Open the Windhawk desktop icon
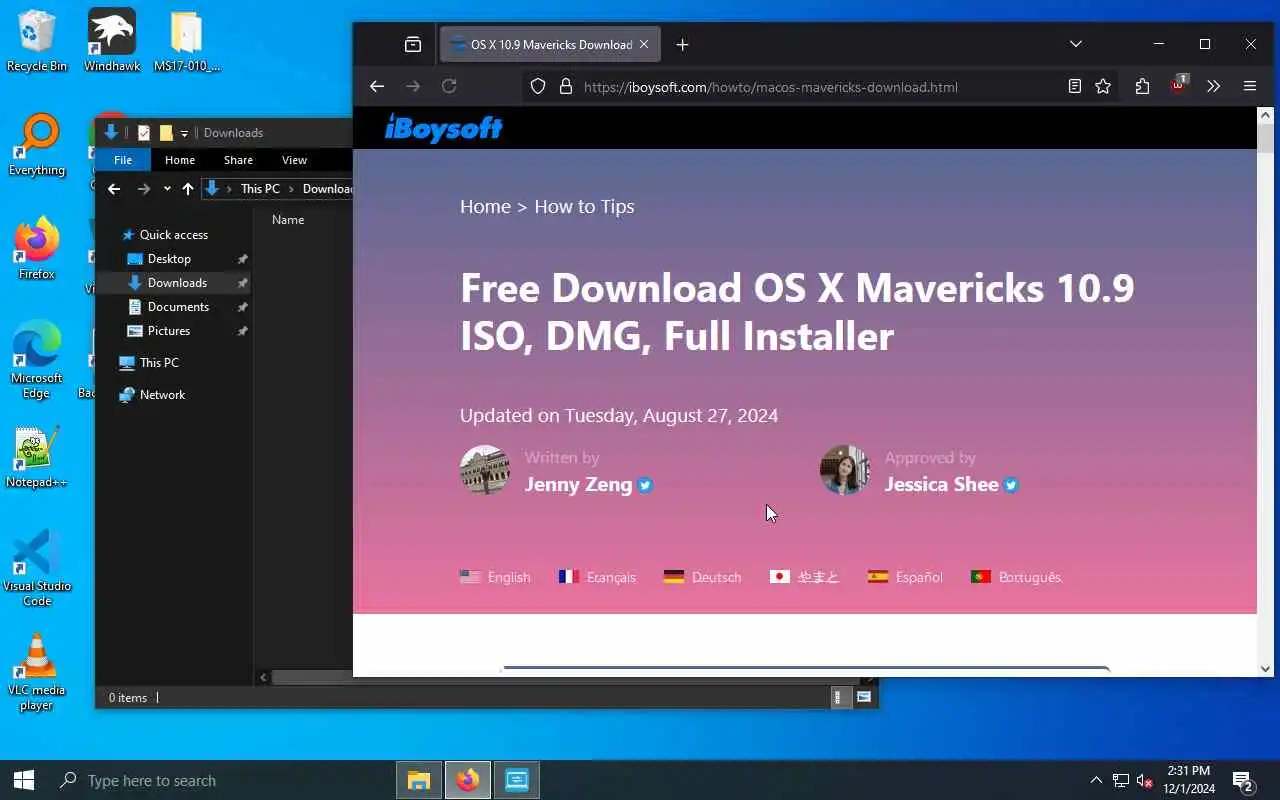Screen dimensions: 1280x800 tap(111, 41)
